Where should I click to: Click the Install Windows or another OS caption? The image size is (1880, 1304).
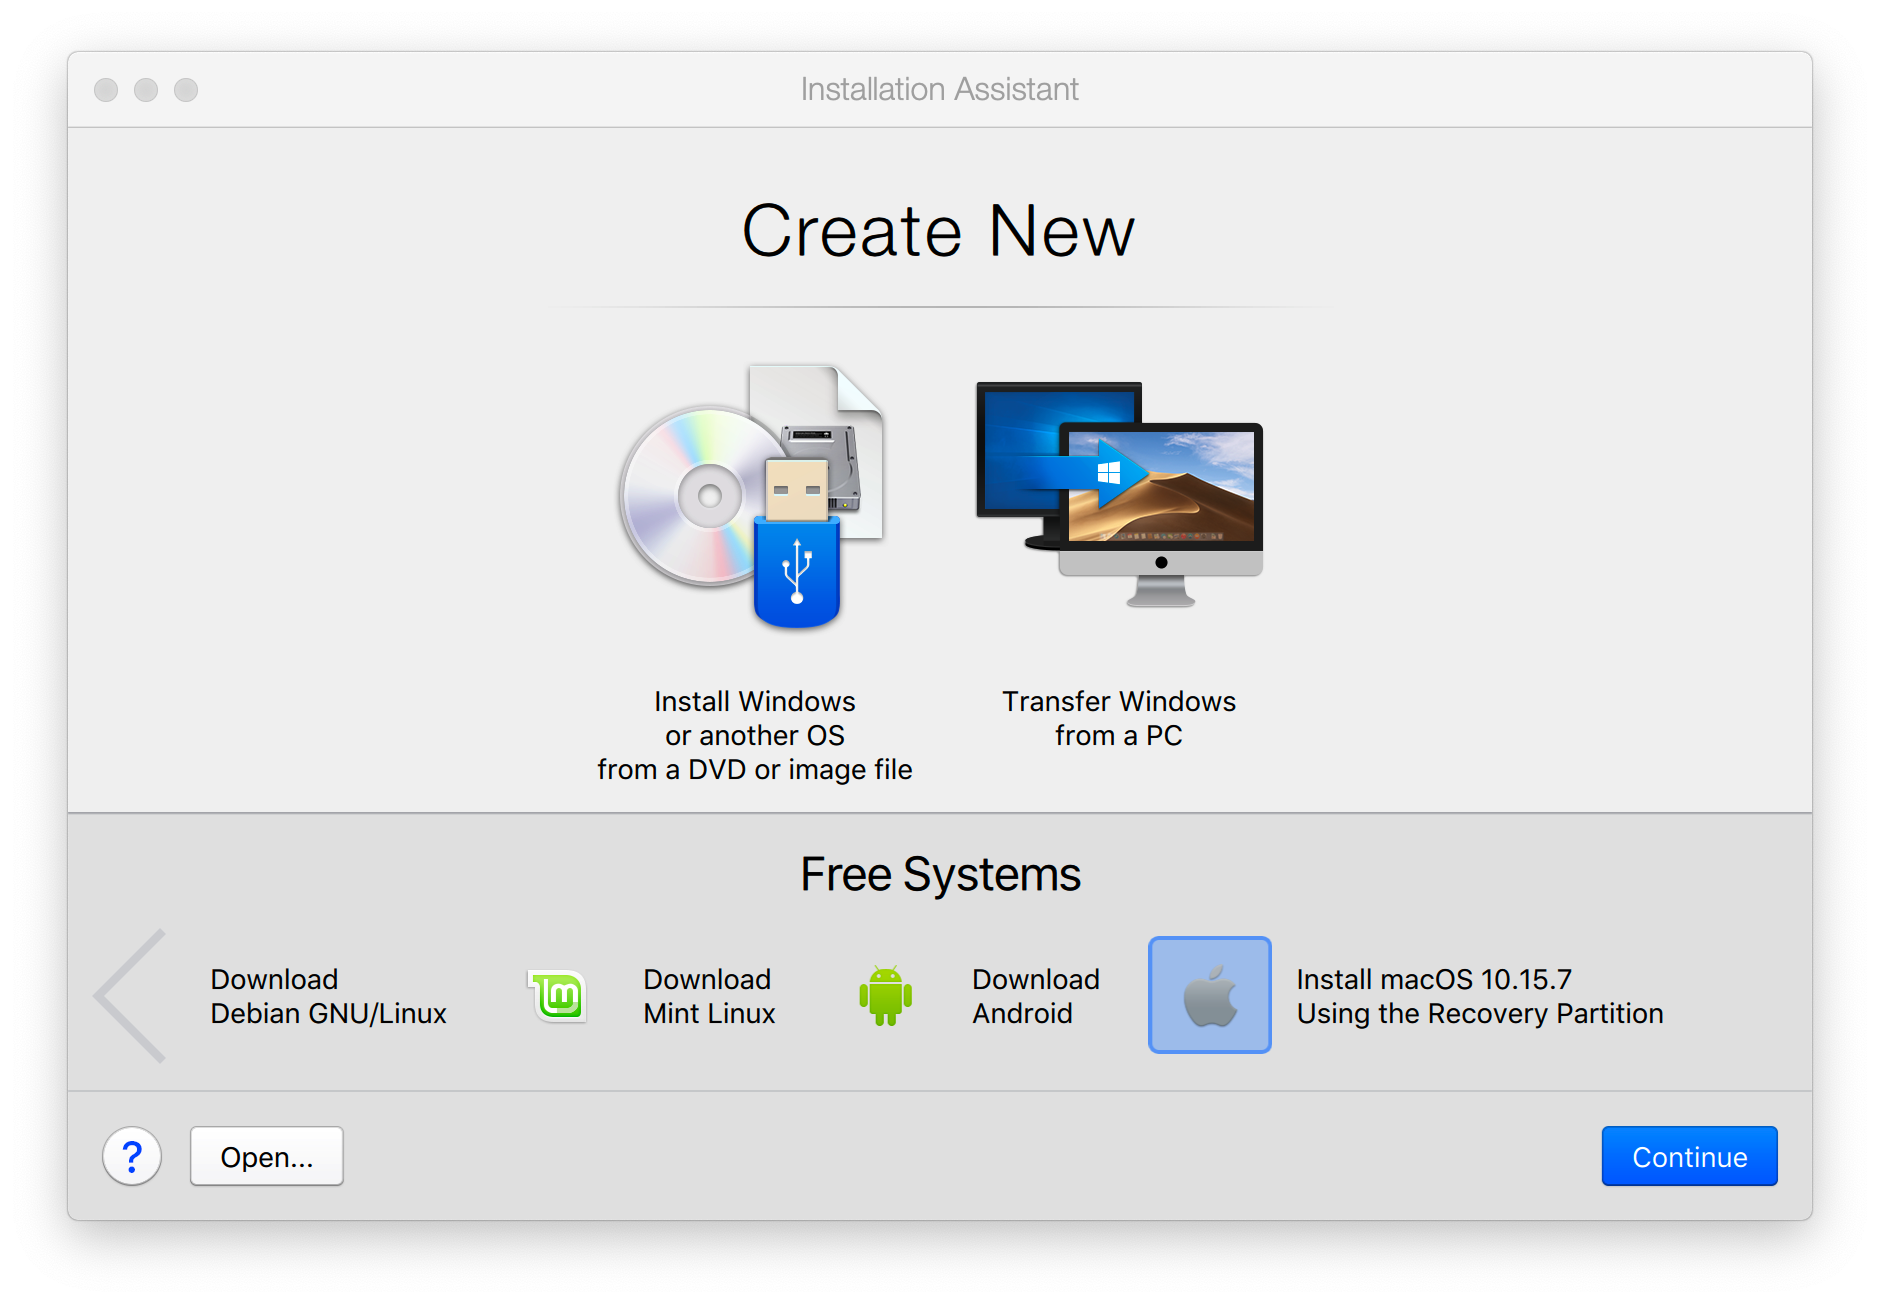[x=754, y=735]
